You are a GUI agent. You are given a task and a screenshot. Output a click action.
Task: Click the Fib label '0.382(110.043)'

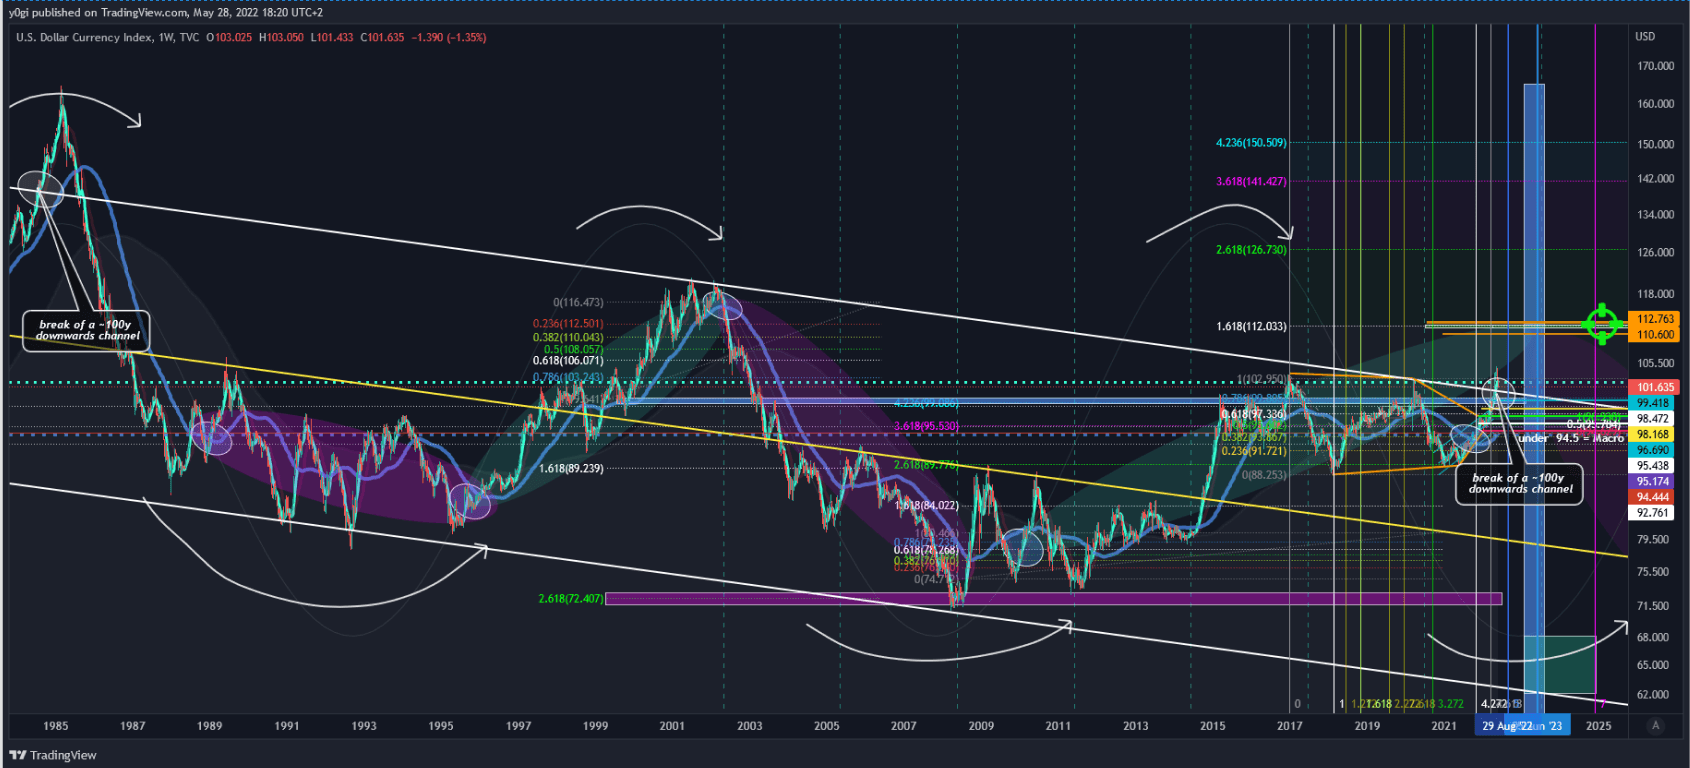[568, 338]
